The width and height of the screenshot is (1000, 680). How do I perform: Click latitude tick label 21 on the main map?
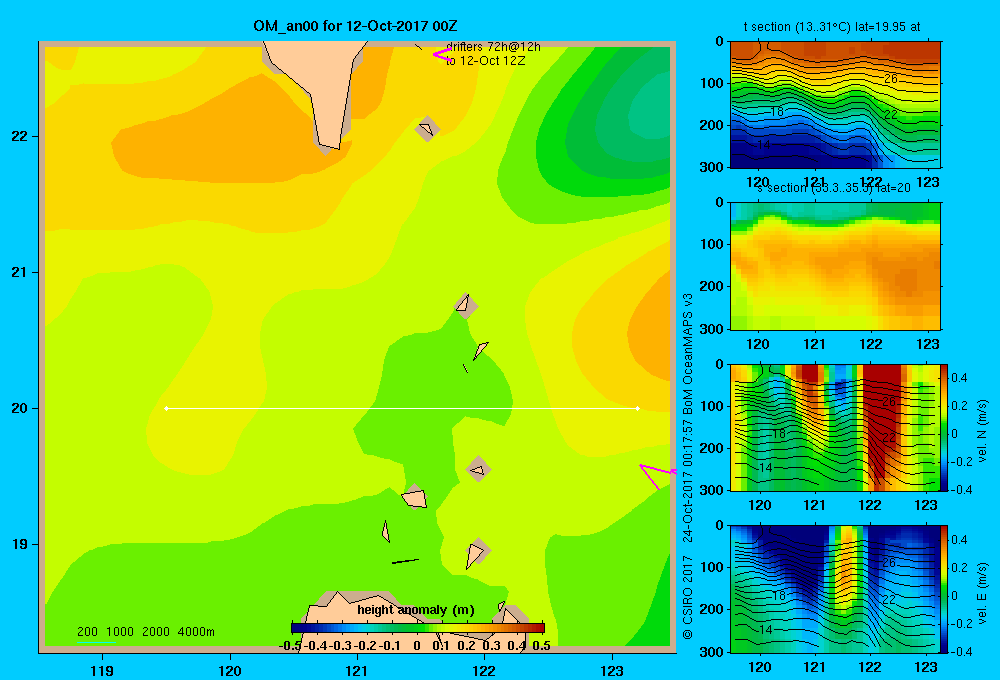coord(20,272)
